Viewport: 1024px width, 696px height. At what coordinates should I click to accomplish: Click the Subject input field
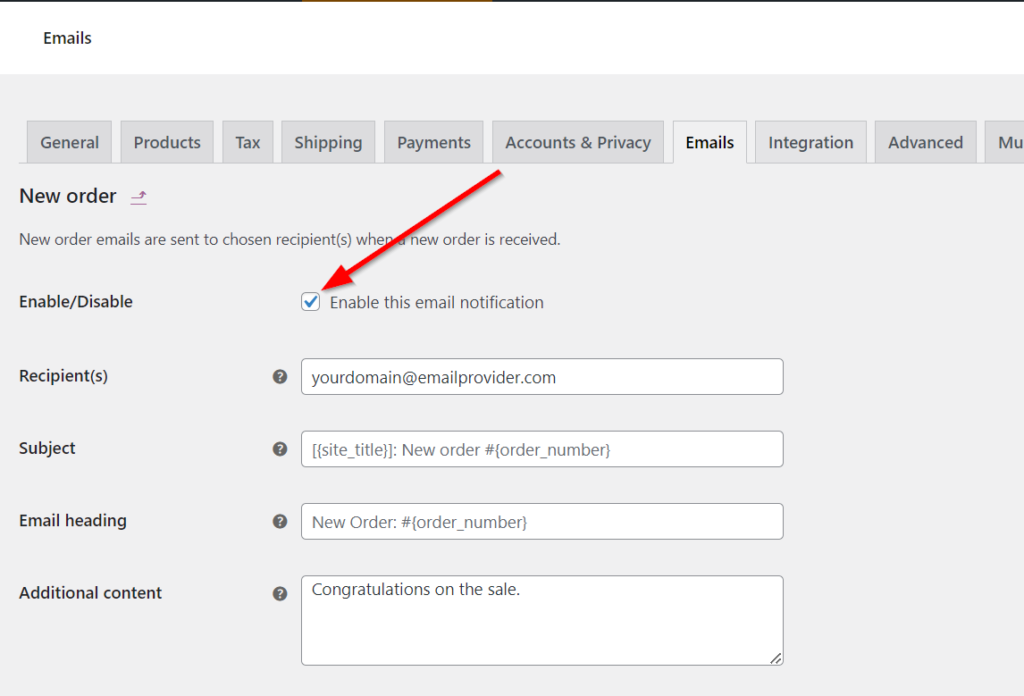click(542, 449)
